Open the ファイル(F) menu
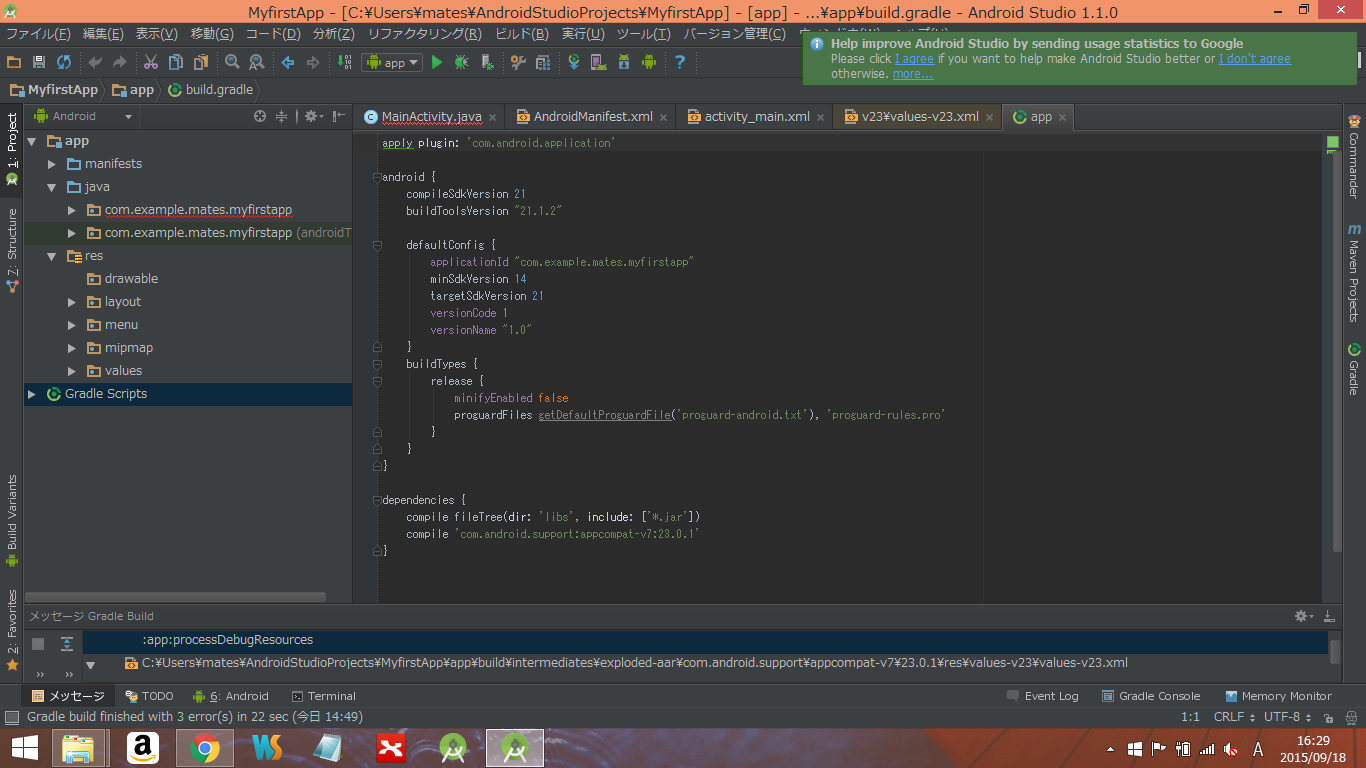The image size is (1366, 768). pos(38,34)
